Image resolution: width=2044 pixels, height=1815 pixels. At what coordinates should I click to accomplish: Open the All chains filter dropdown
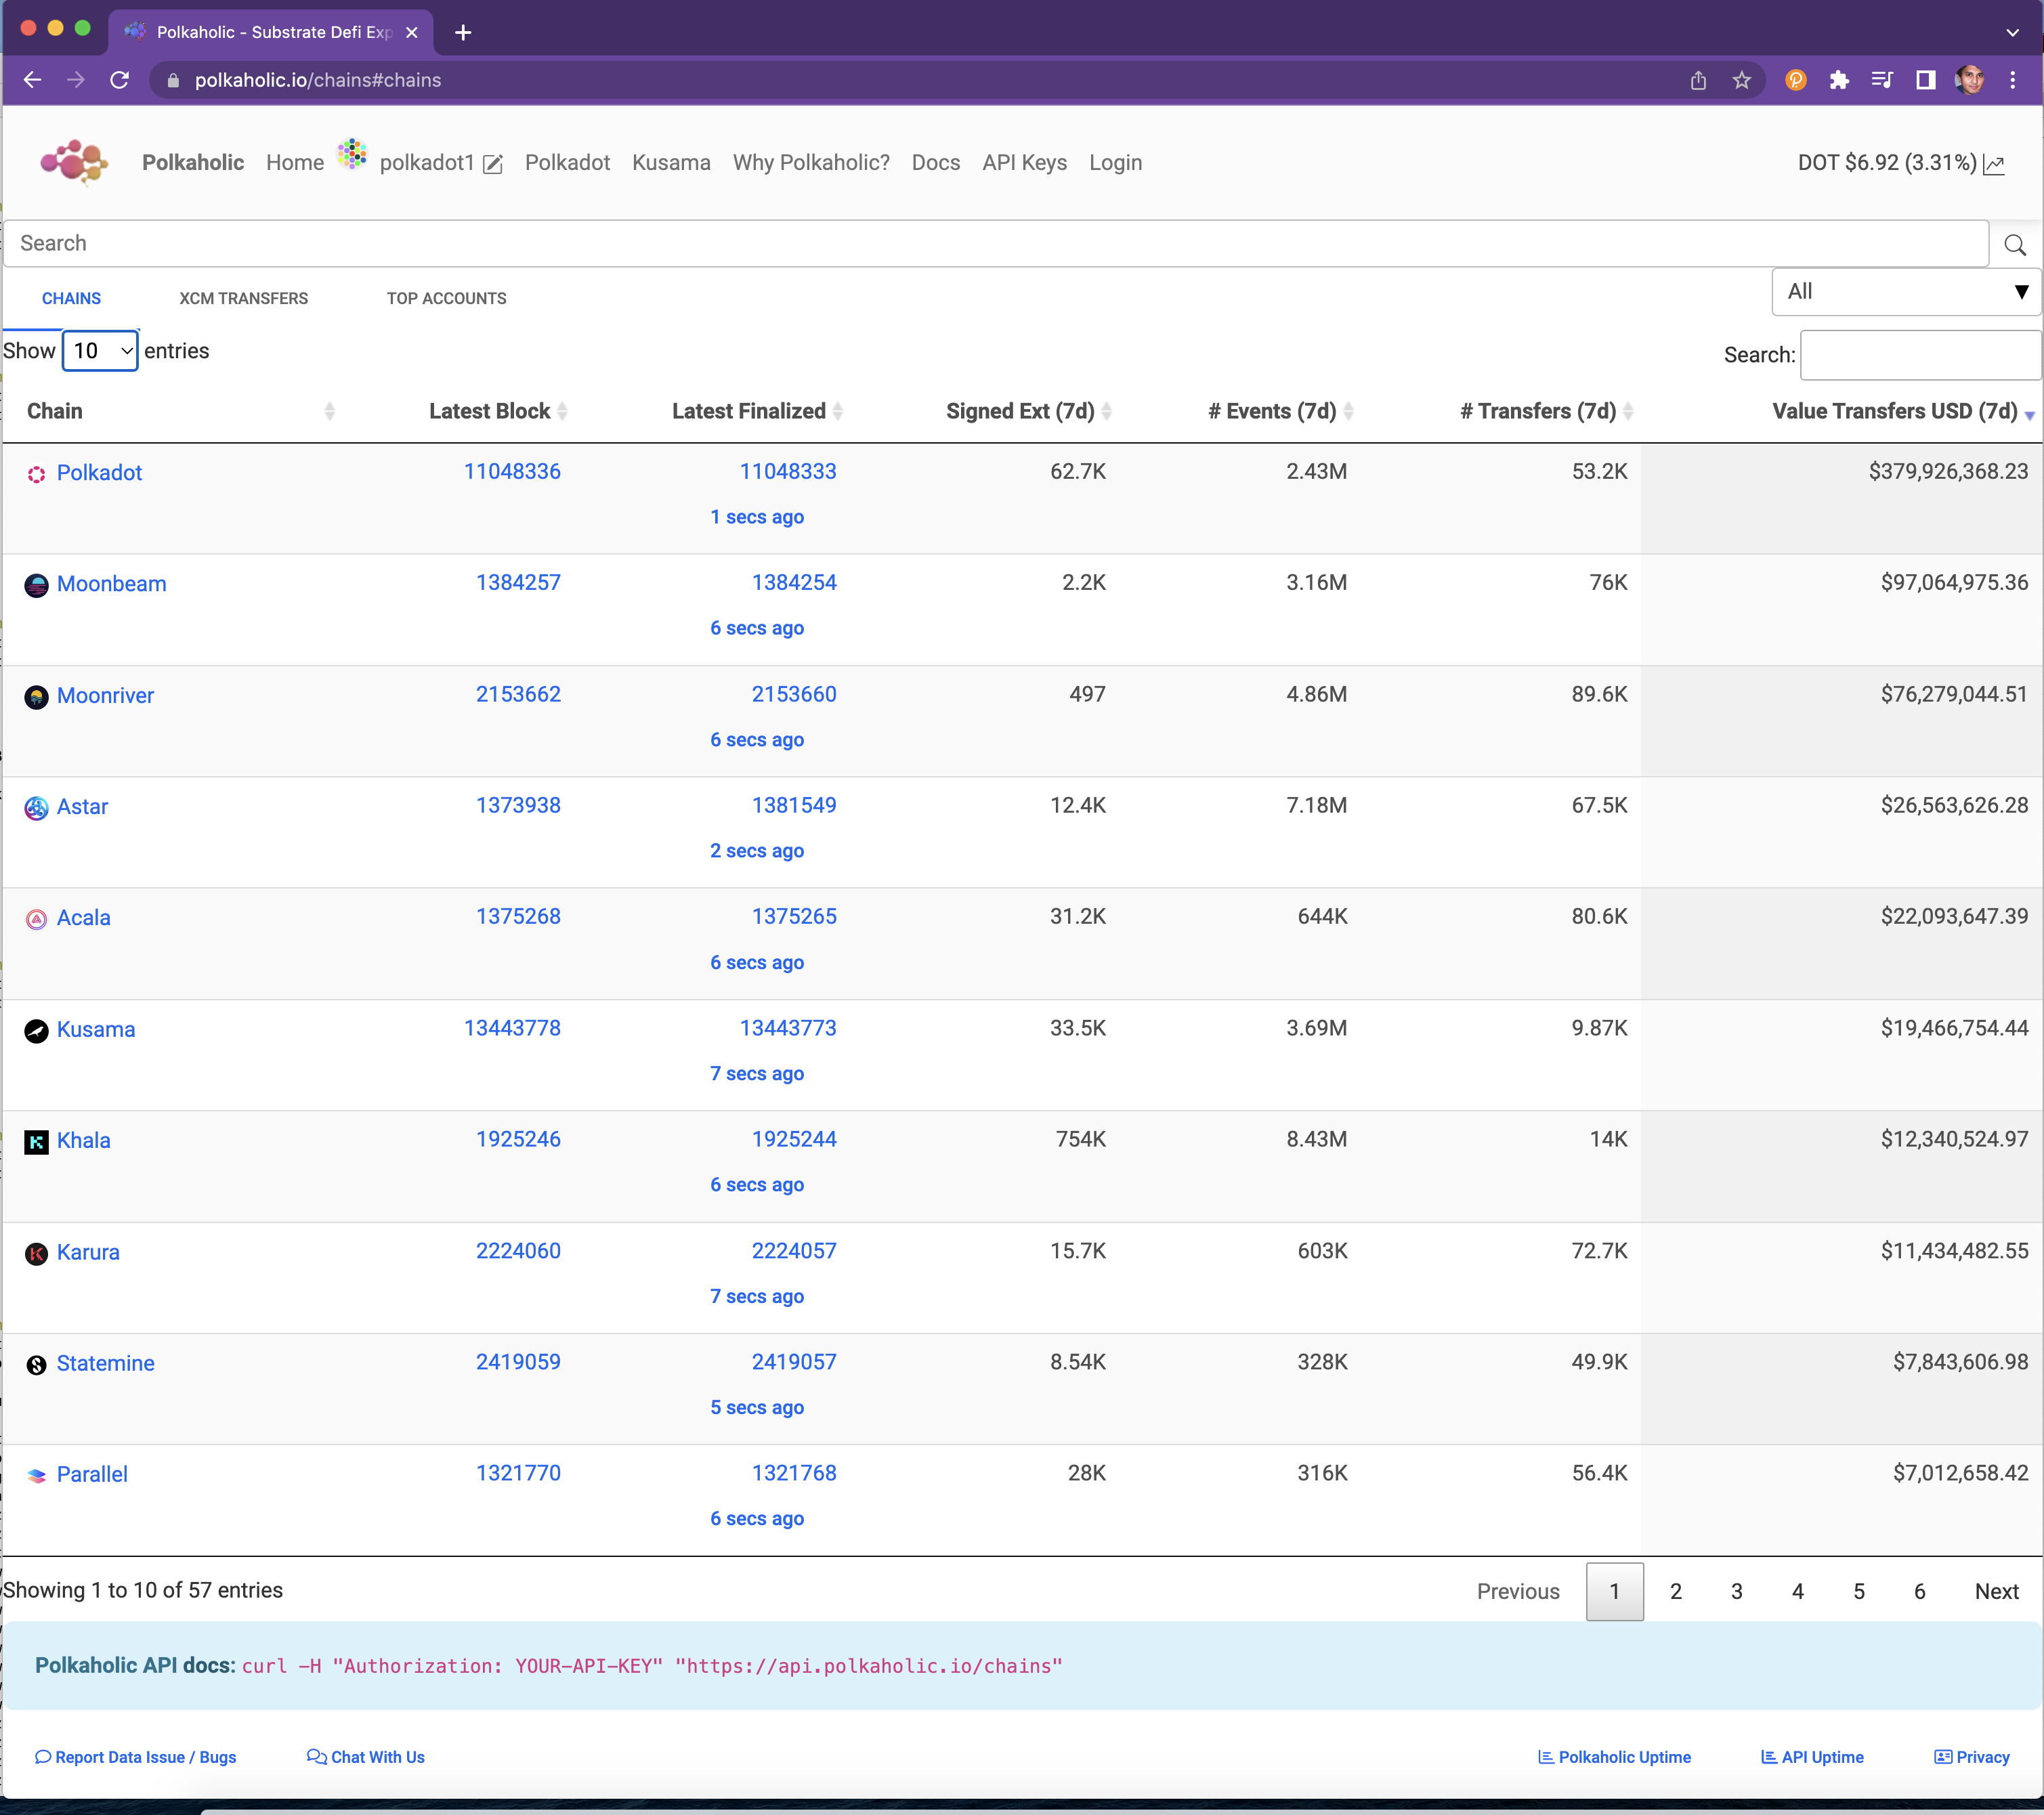point(1906,292)
